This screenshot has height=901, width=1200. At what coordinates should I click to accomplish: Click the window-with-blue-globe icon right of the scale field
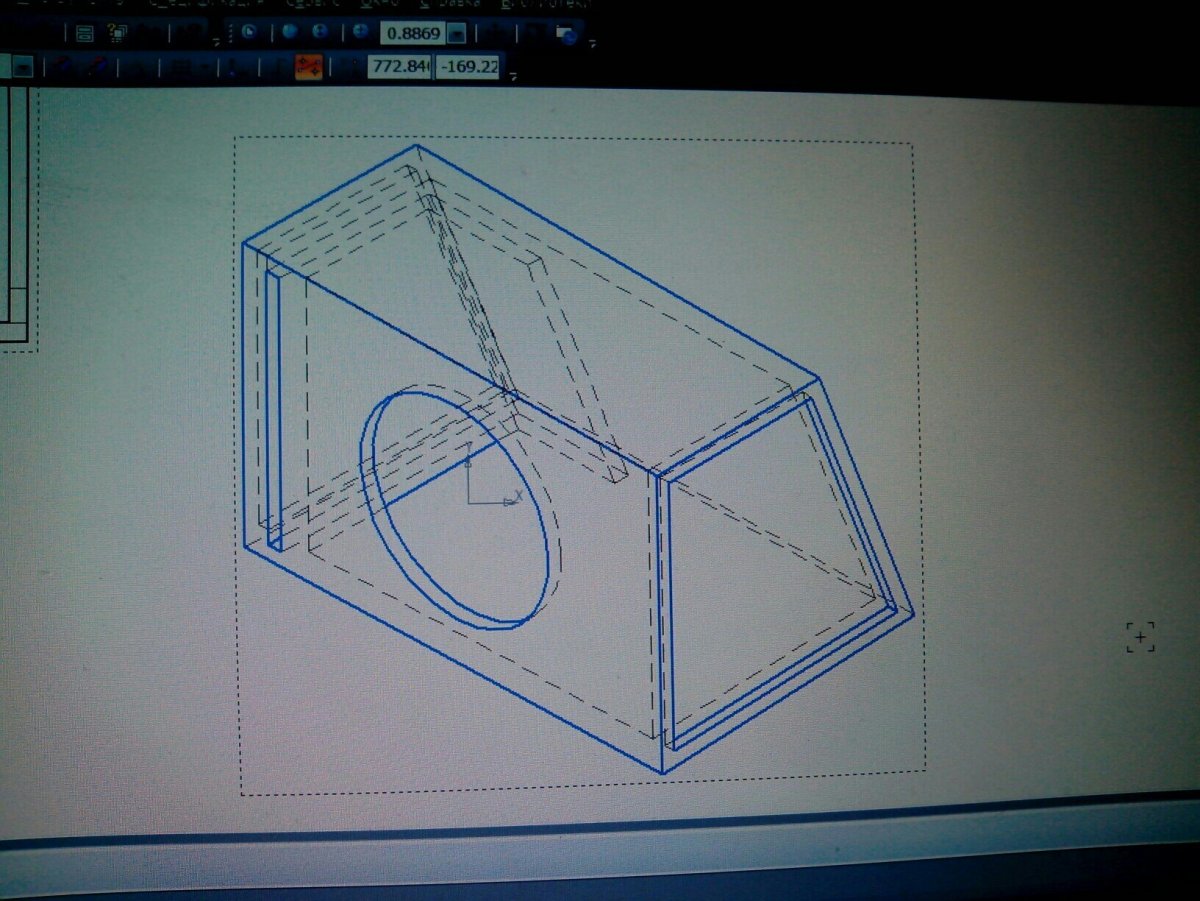tap(566, 34)
